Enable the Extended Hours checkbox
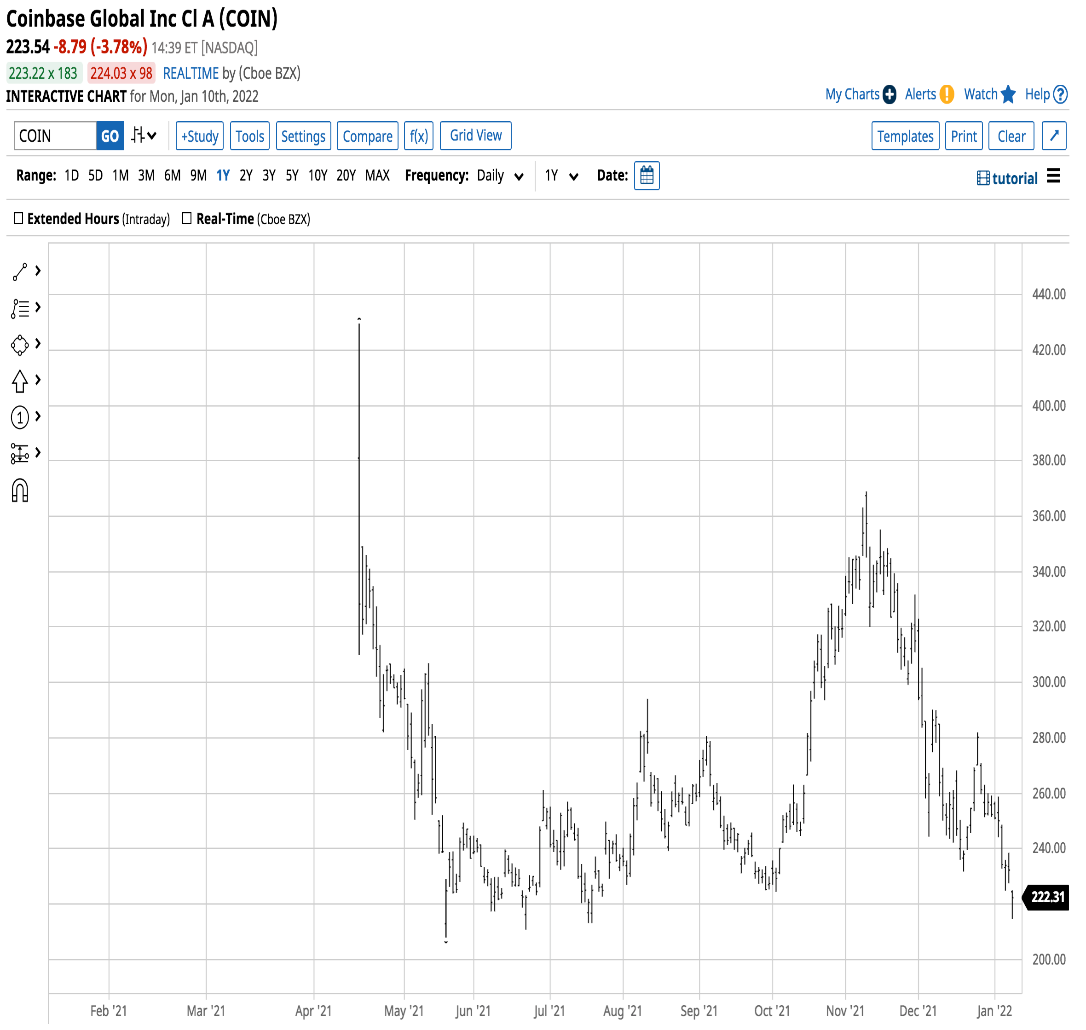This screenshot has height=1030, width=1086. (19, 218)
